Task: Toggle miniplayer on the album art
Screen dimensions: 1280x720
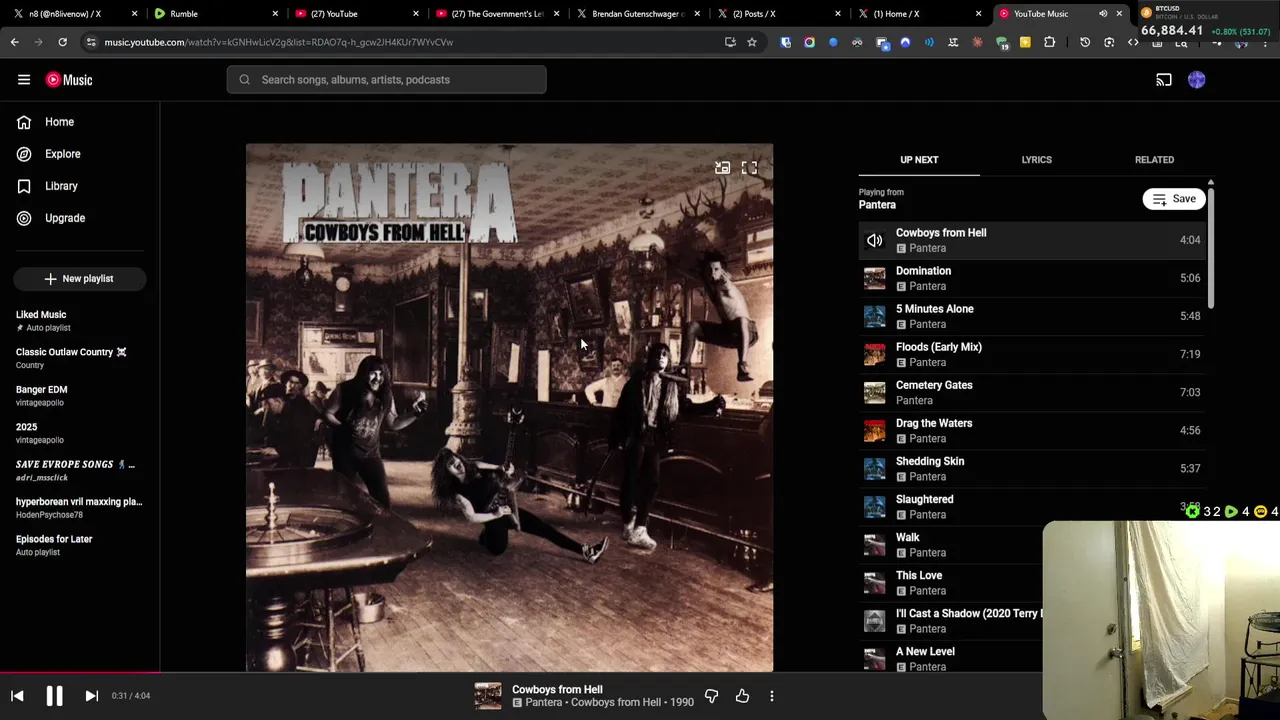Action: 722,168
